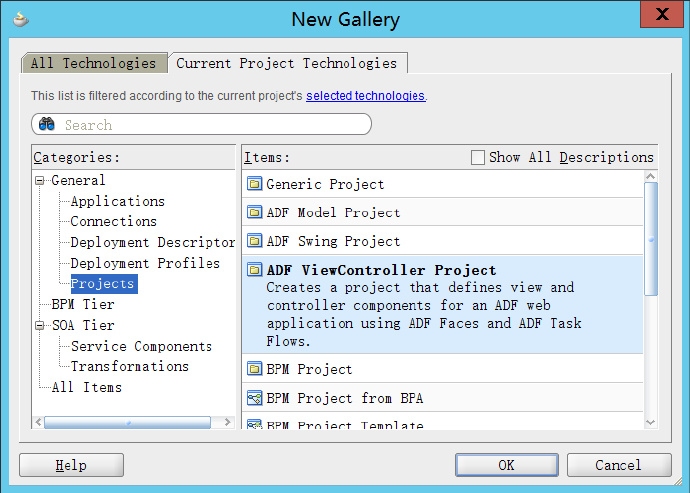Click the Generic Project folder icon
The height and width of the screenshot is (493, 690).
pyautogui.click(x=254, y=184)
